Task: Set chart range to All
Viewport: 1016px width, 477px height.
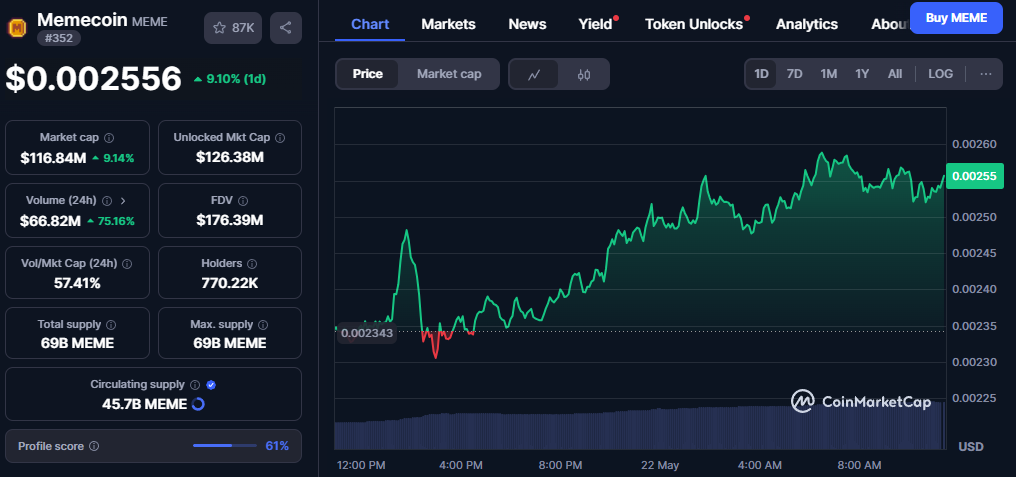Action: coord(895,74)
